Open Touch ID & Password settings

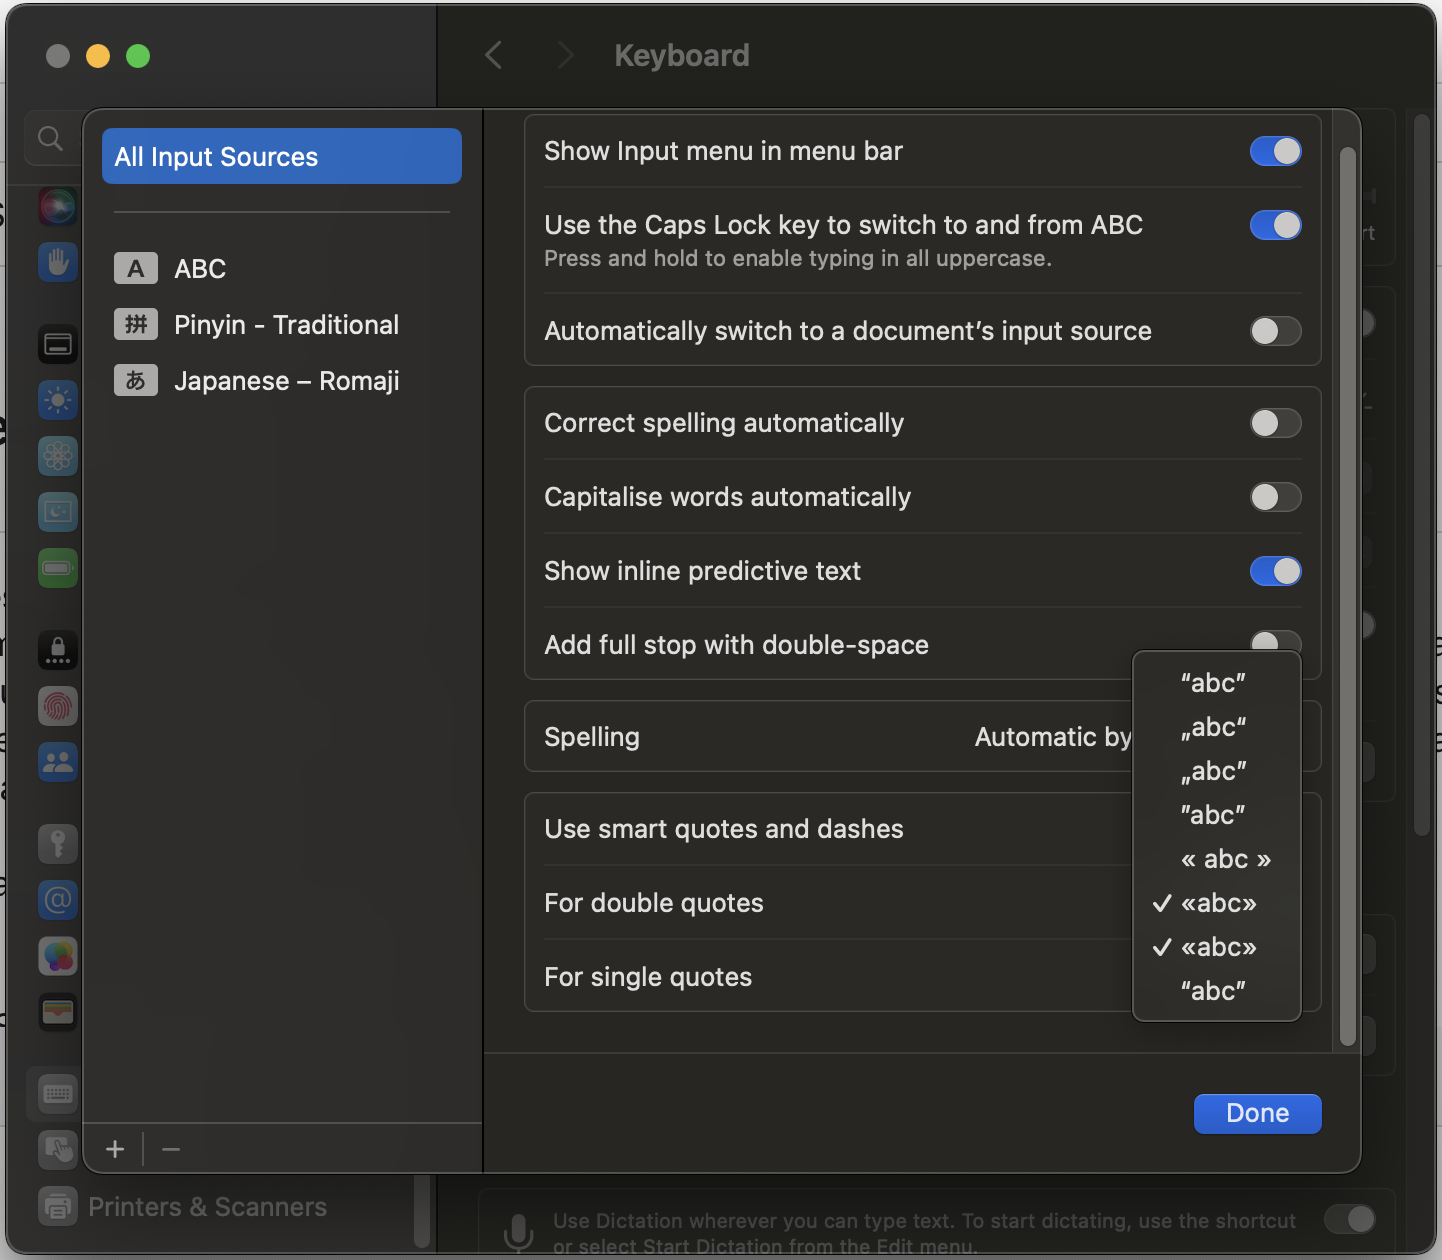tap(57, 707)
